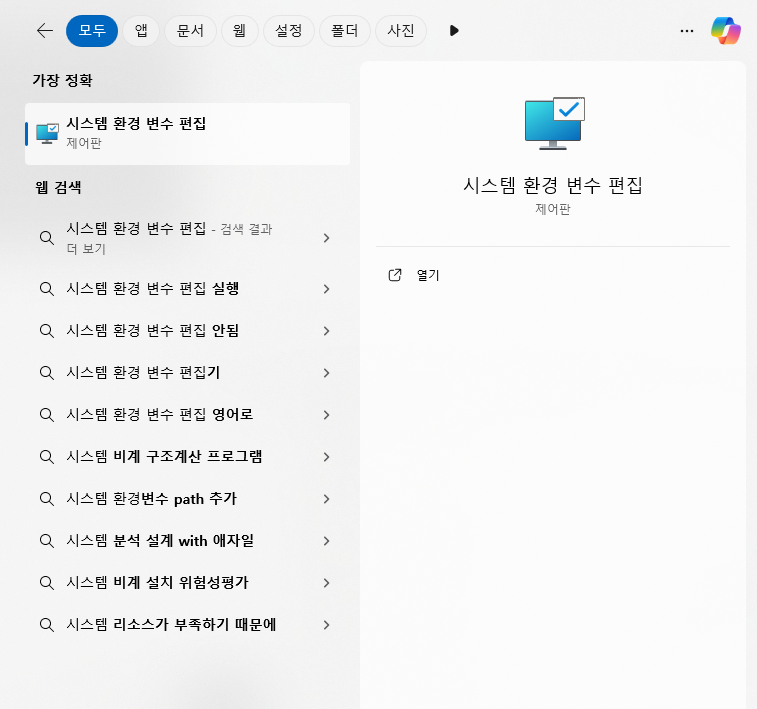Click the 시스템 환경 변수 편집 title in preview pane
Image resolution: width=757 pixels, height=709 pixels.
(x=553, y=185)
